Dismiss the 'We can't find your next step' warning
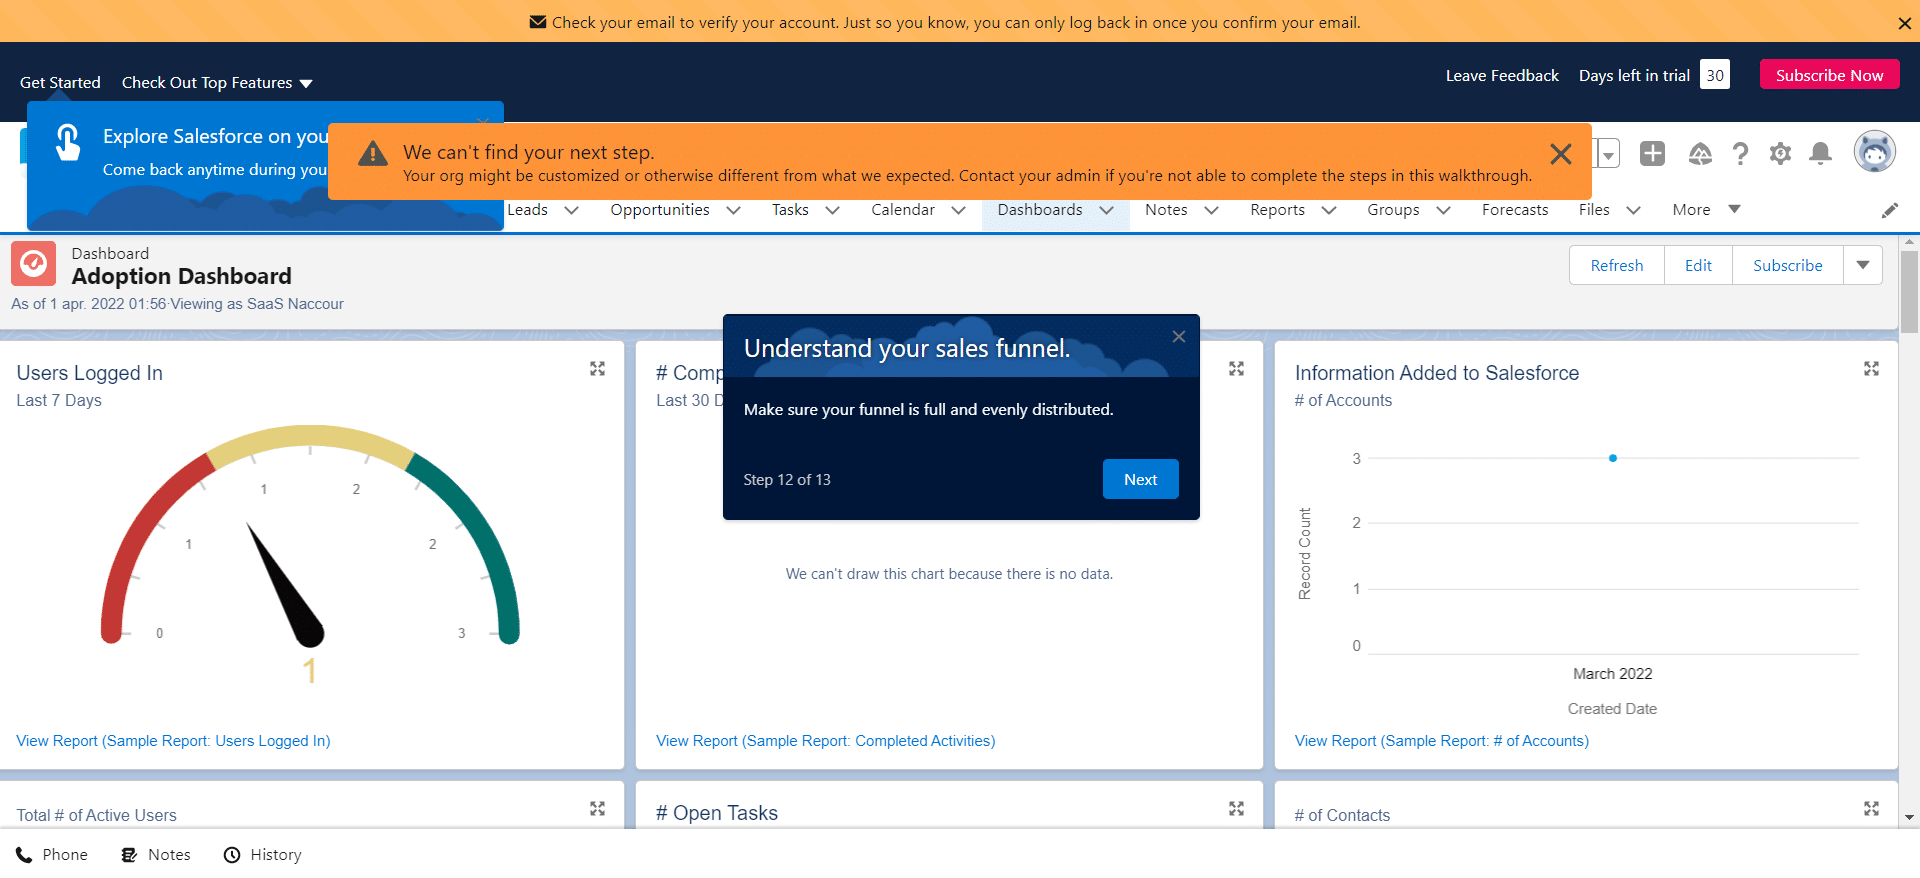Viewport: 1920px width, 878px height. pyautogui.click(x=1560, y=154)
